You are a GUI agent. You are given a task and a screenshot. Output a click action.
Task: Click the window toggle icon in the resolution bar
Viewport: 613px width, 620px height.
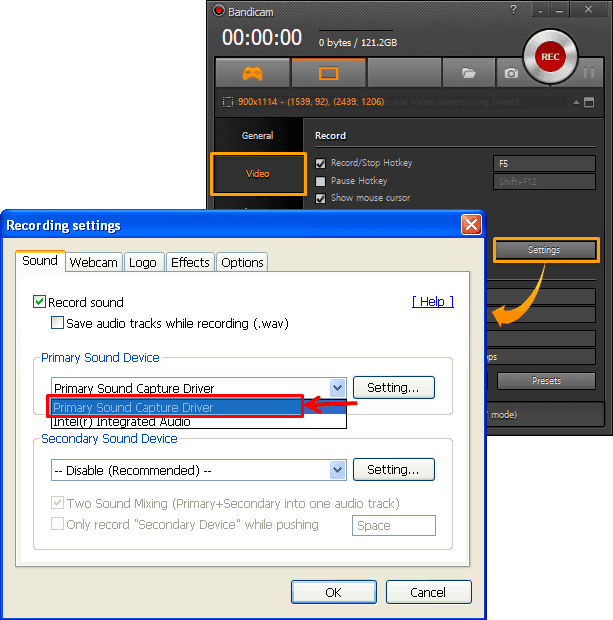(x=589, y=102)
